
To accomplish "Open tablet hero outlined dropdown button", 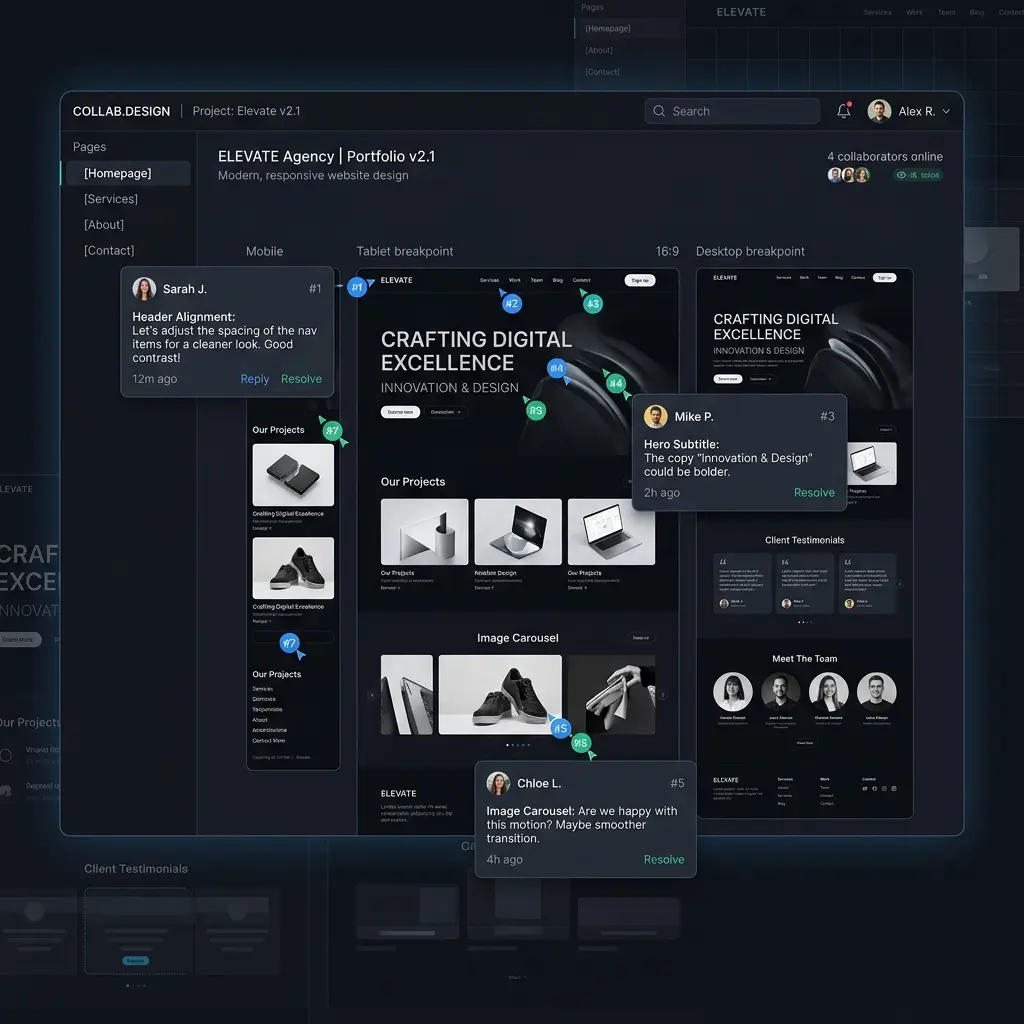I will 445,412.
